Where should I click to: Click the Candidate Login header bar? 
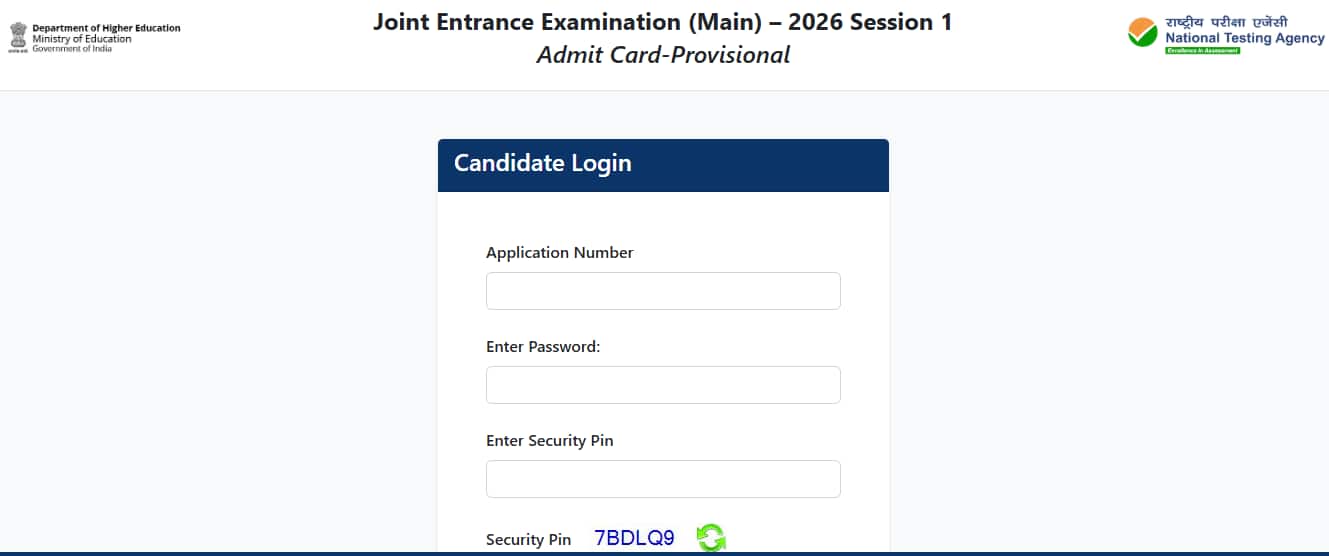coord(663,165)
